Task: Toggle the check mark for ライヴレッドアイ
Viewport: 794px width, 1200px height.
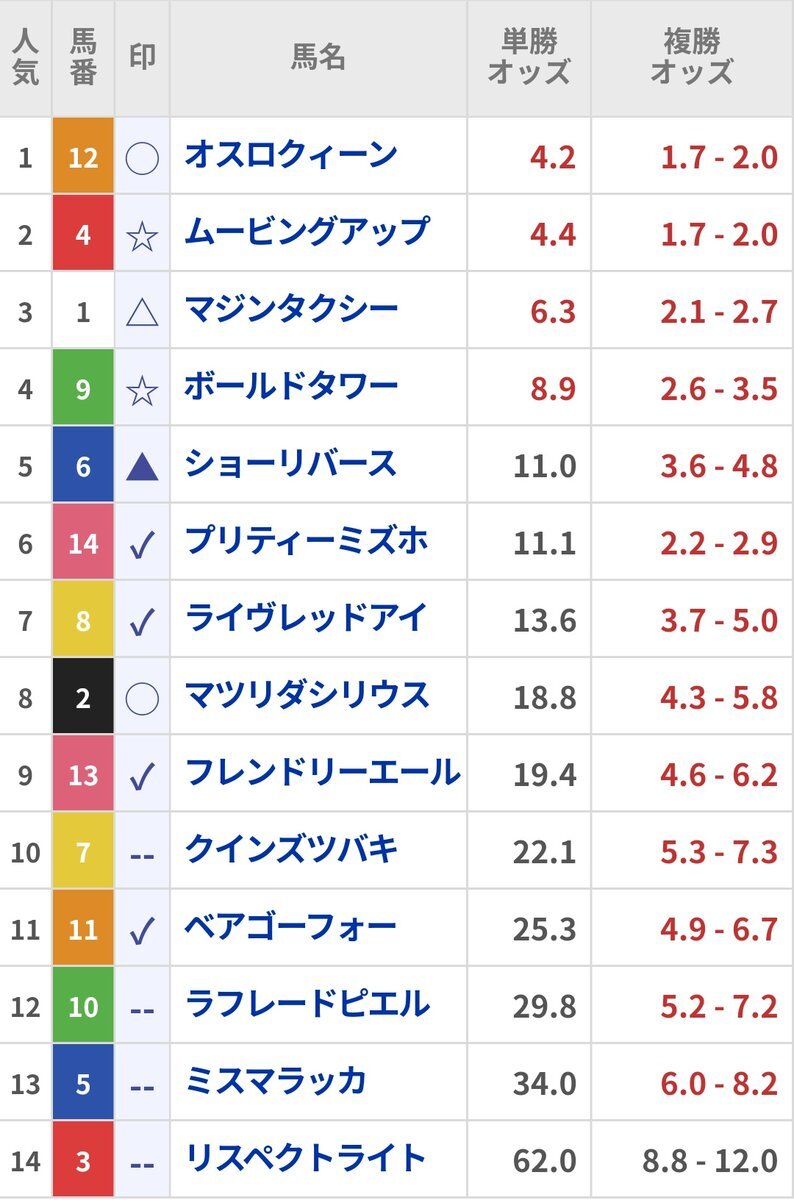Action: pos(142,622)
